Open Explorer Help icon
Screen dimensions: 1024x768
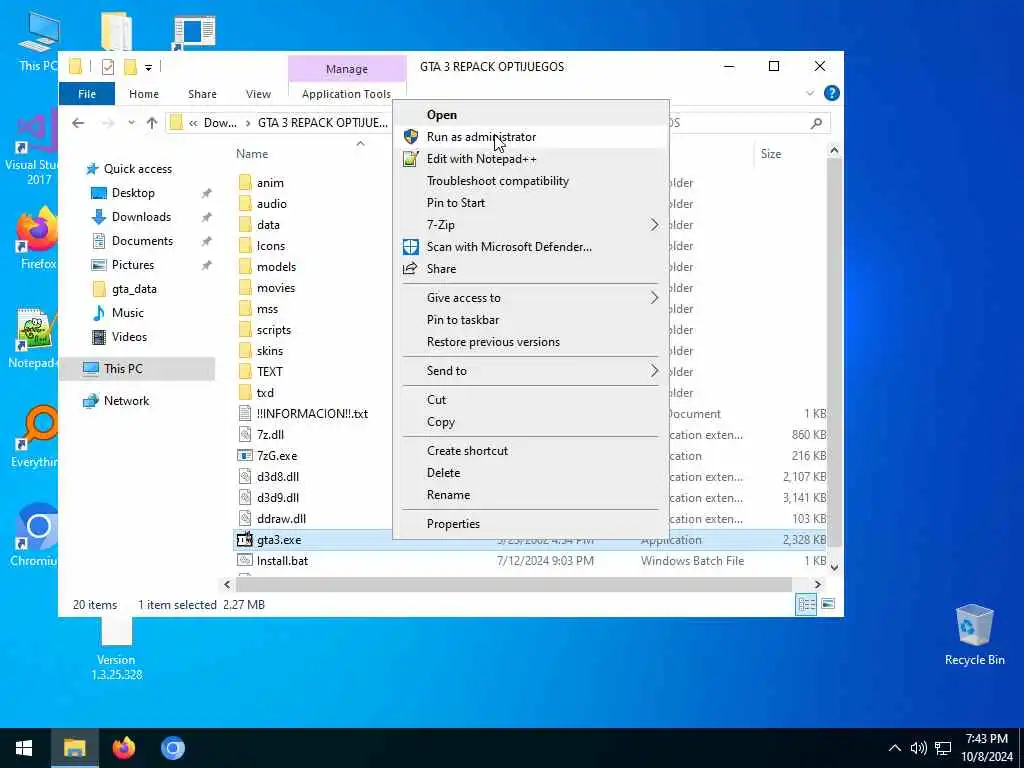831,93
